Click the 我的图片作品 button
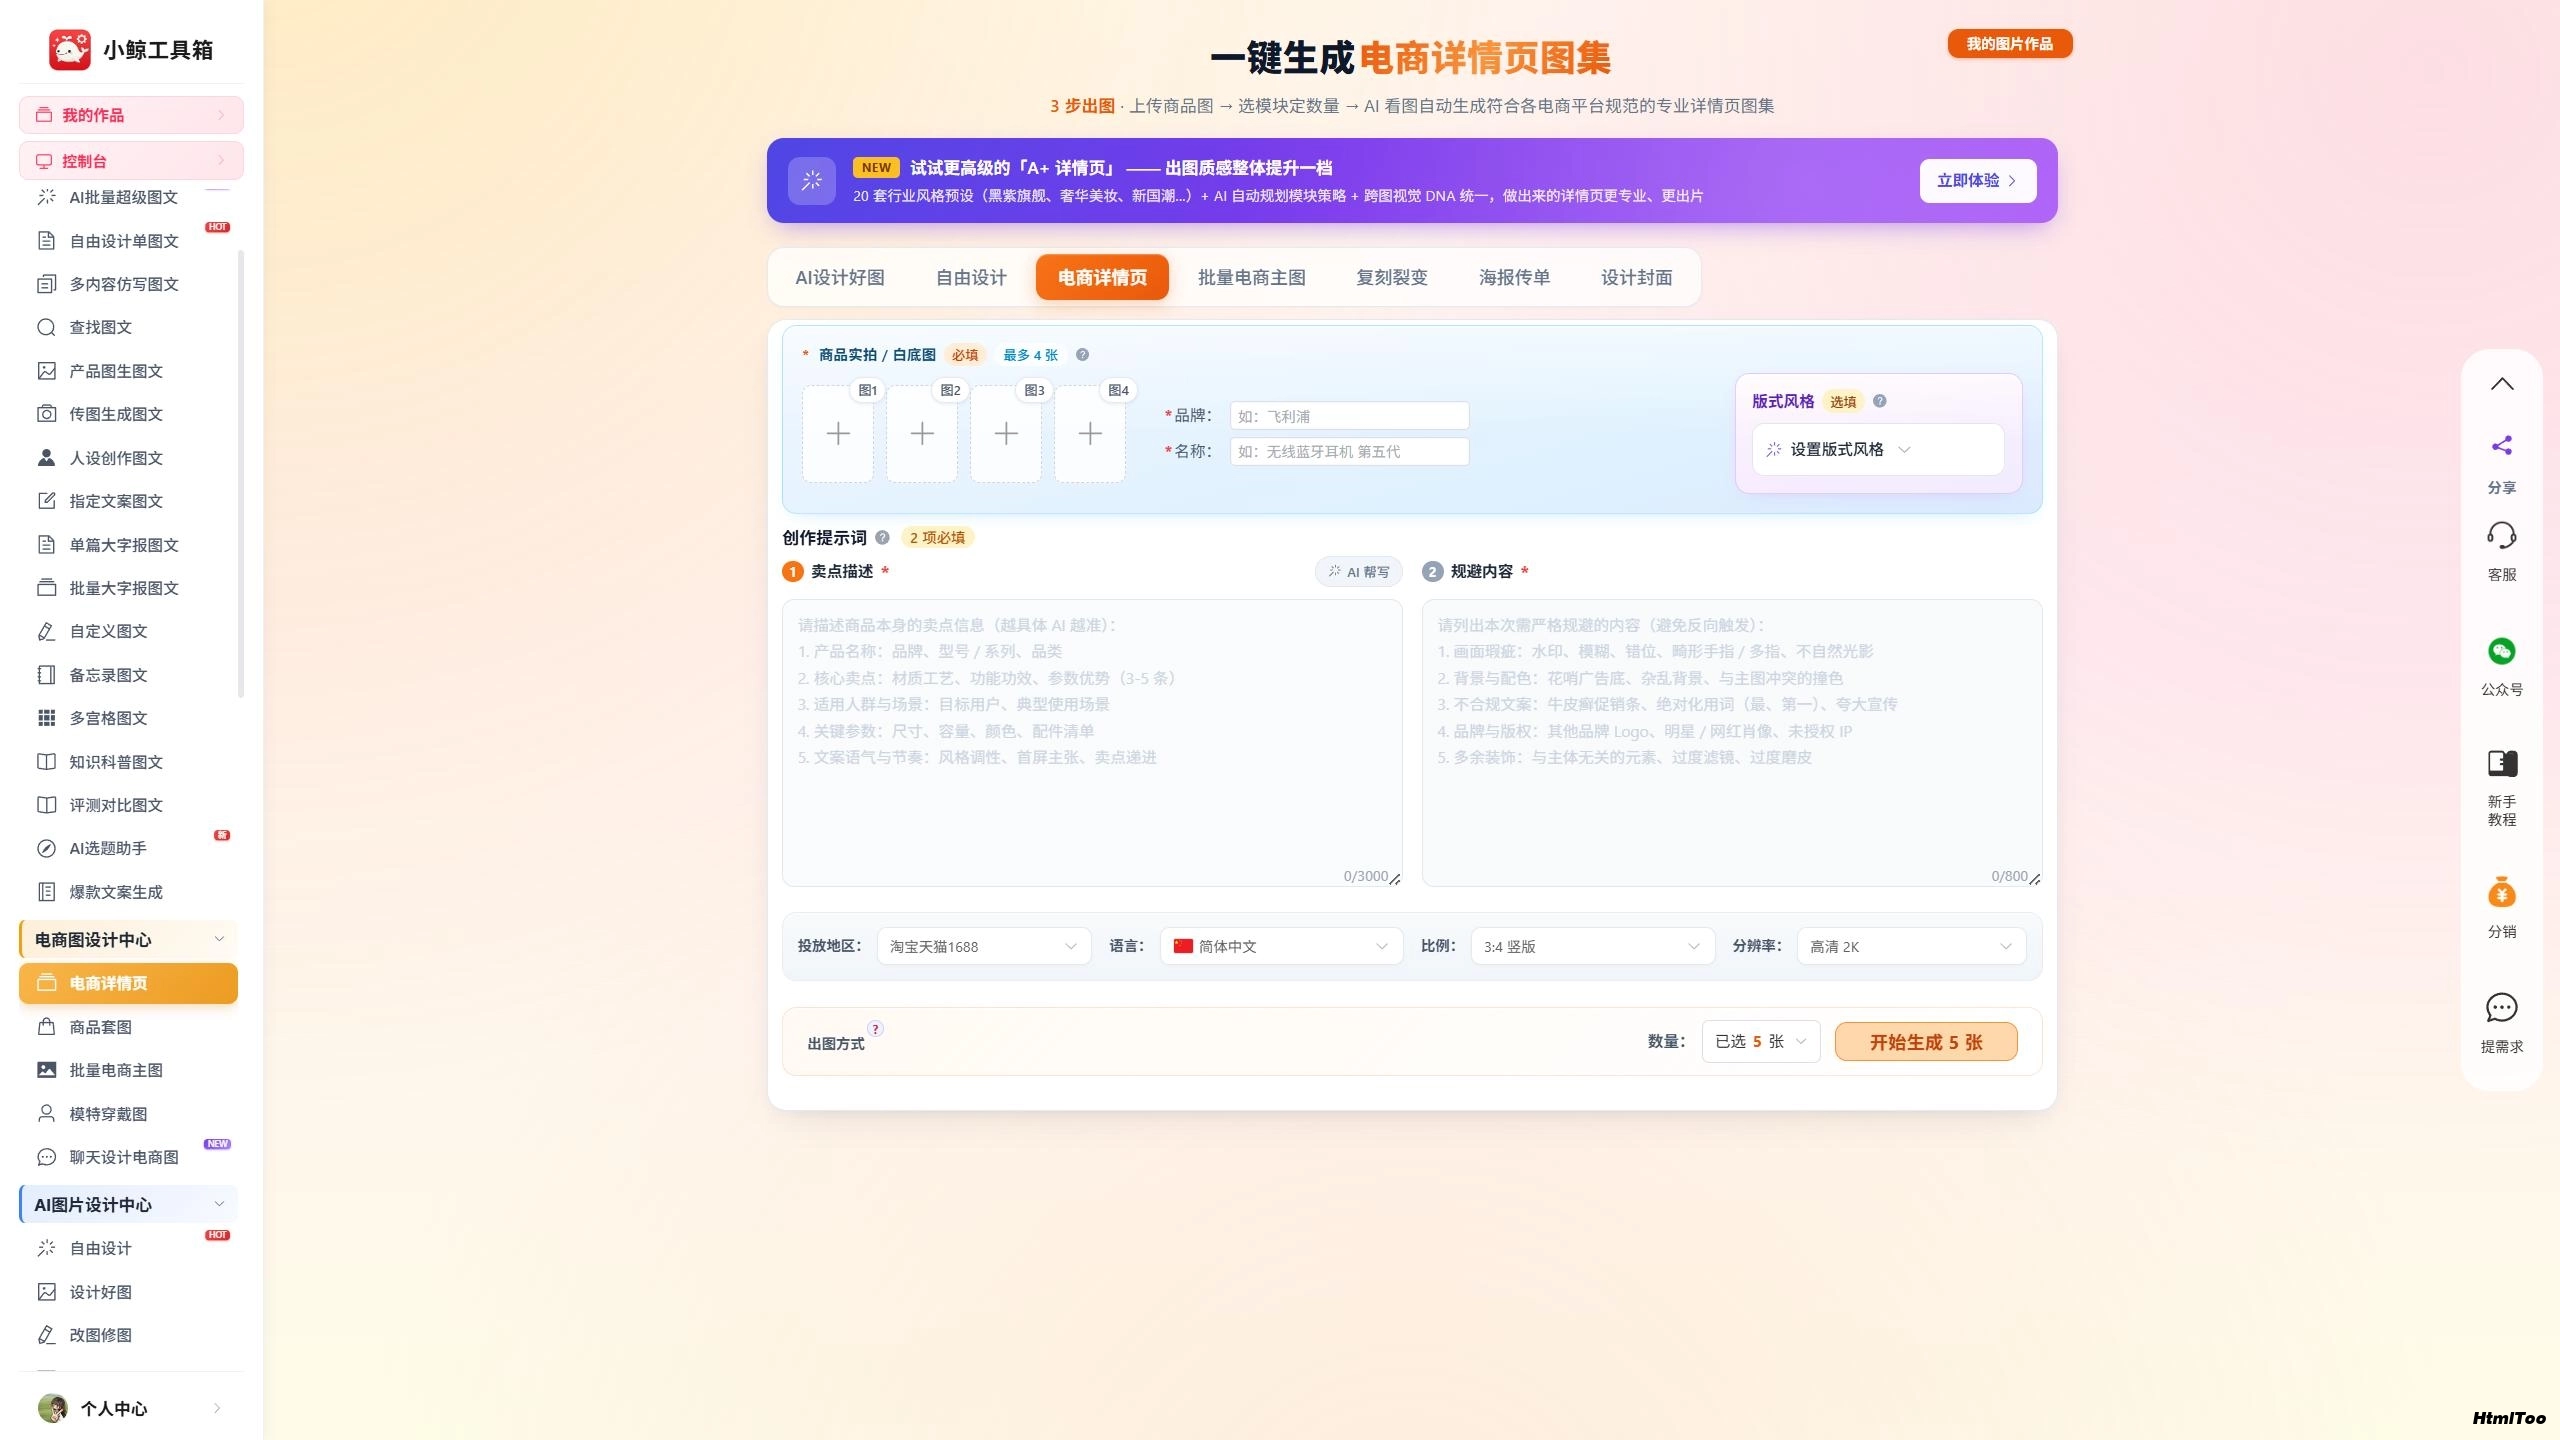The image size is (2560, 1440). (2010, 44)
